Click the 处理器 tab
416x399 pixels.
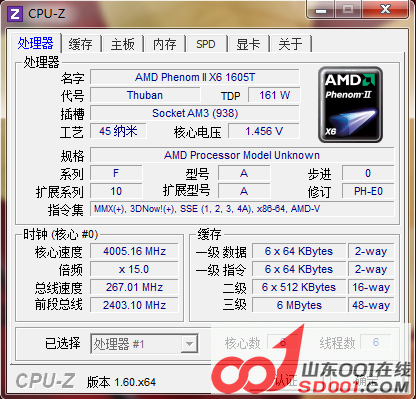coord(36,43)
